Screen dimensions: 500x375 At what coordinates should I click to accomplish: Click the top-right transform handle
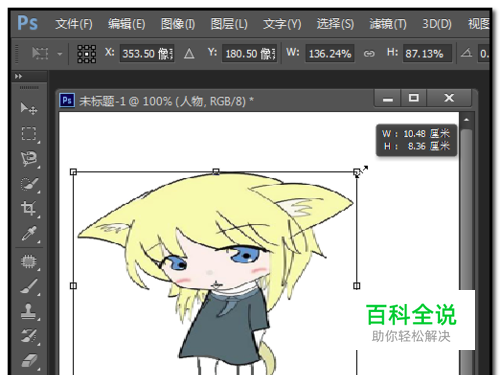(x=357, y=172)
